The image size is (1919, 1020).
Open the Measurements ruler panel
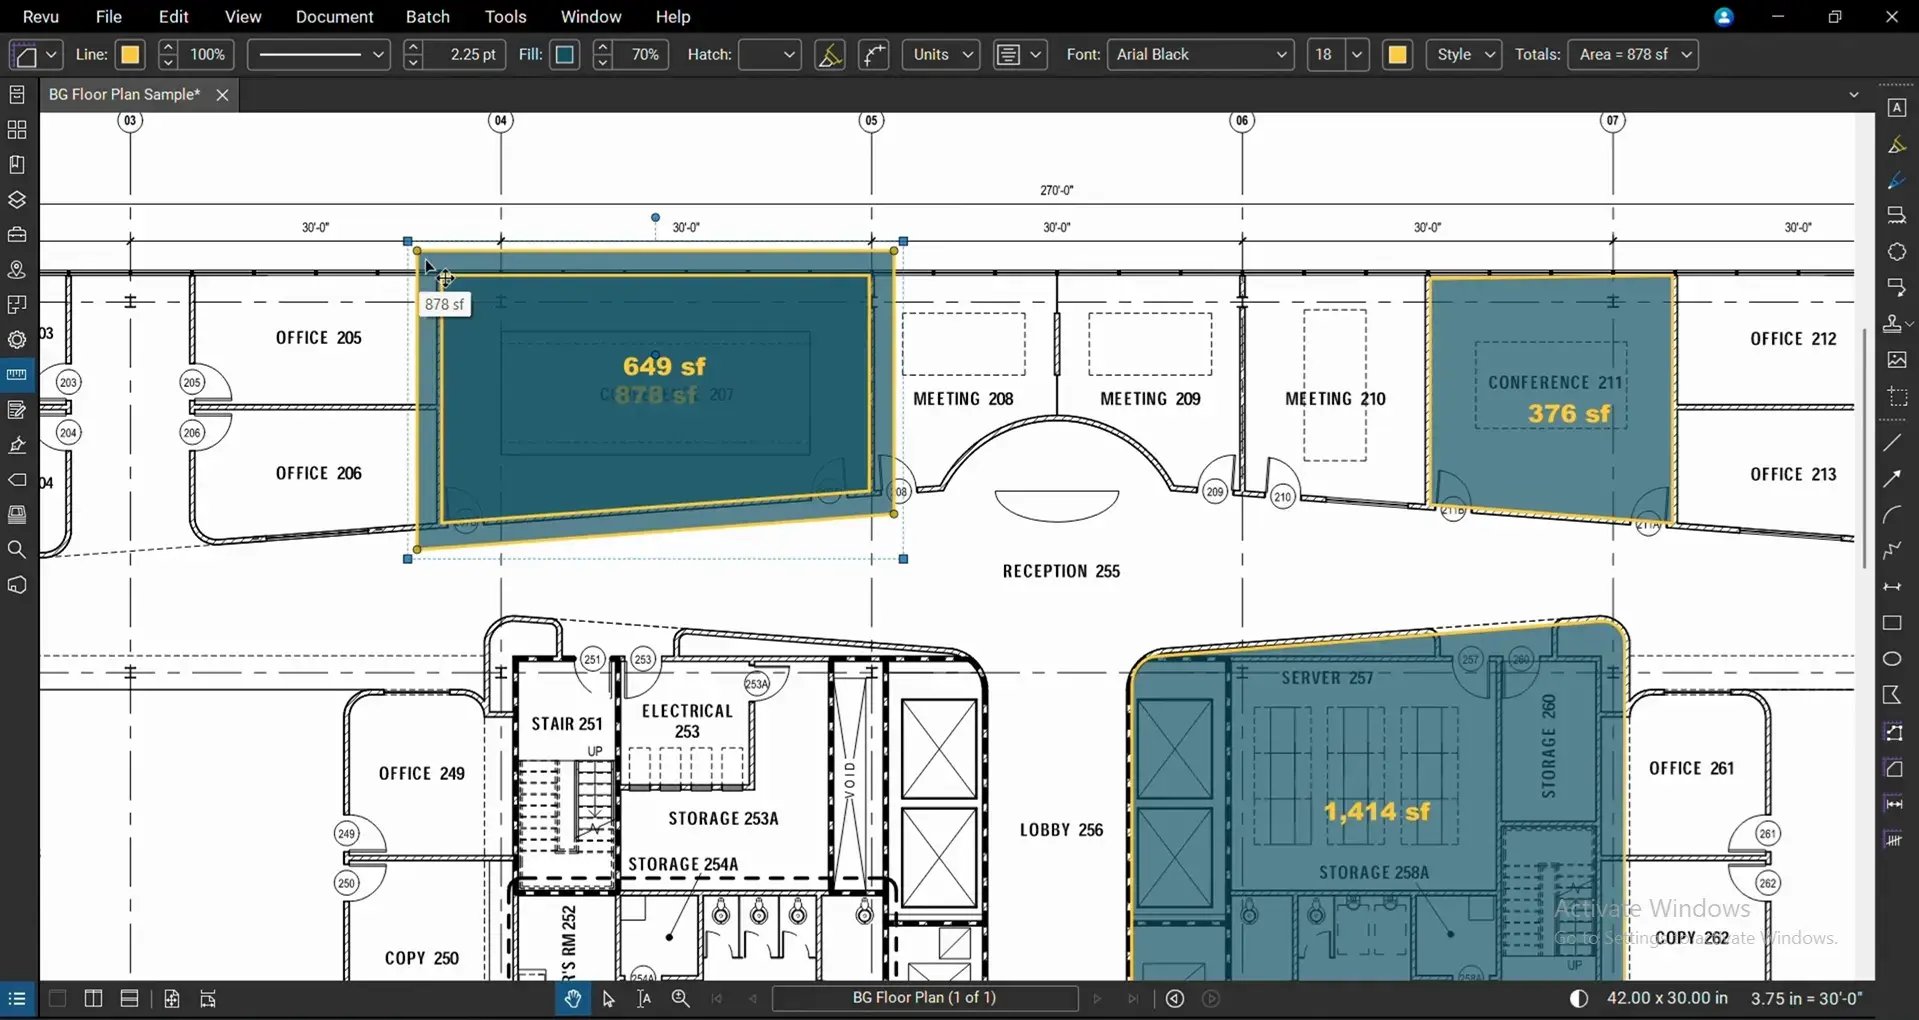17,375
